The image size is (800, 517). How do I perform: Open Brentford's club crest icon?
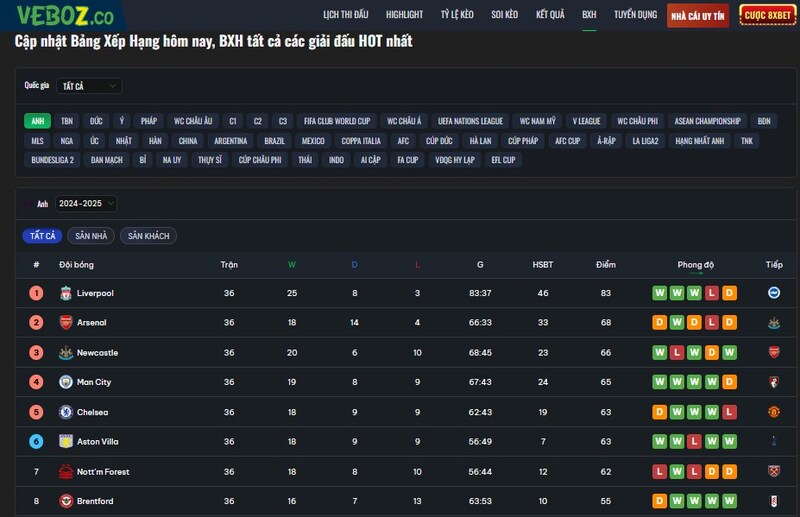[66, 501]
